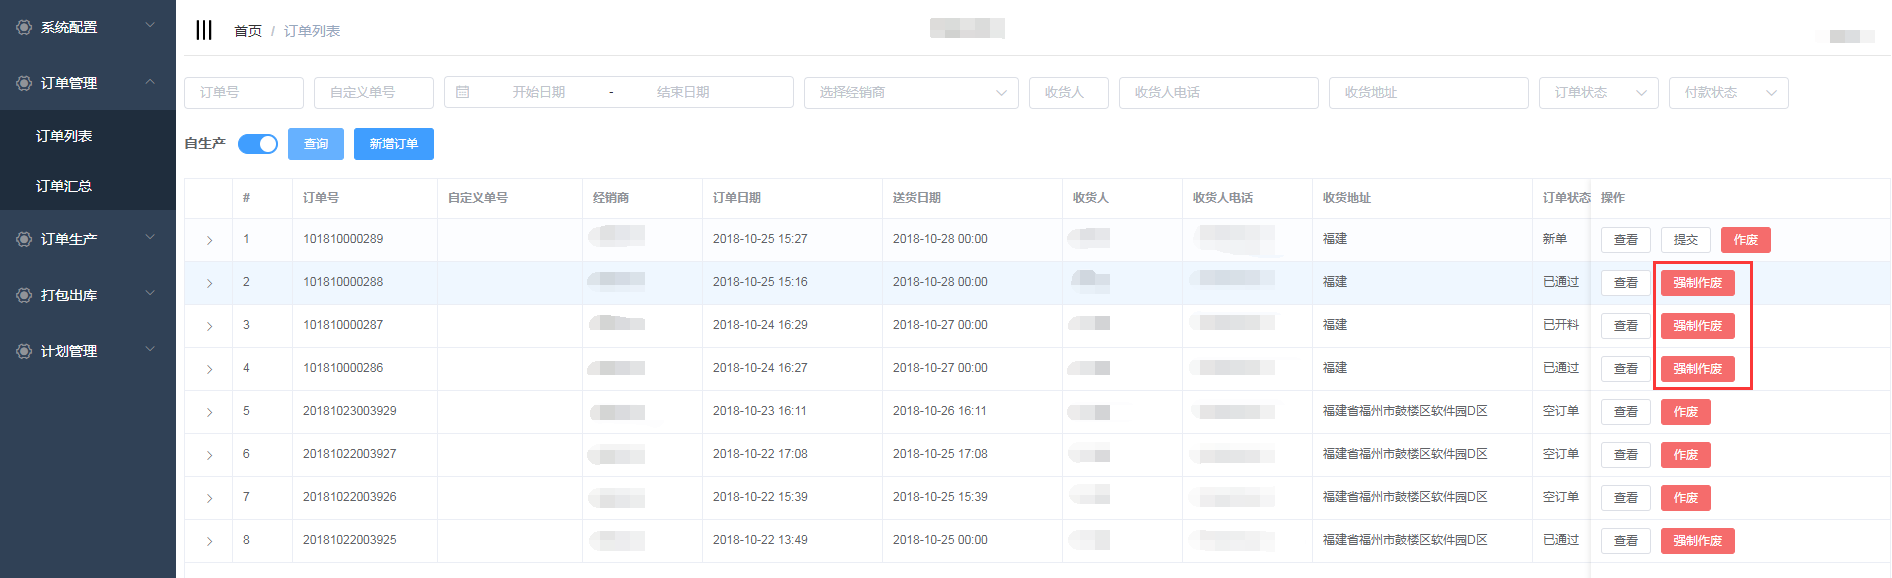1892x578 pixels.
Task: Expand row for order 101810000289
Action: coord(209,240)
